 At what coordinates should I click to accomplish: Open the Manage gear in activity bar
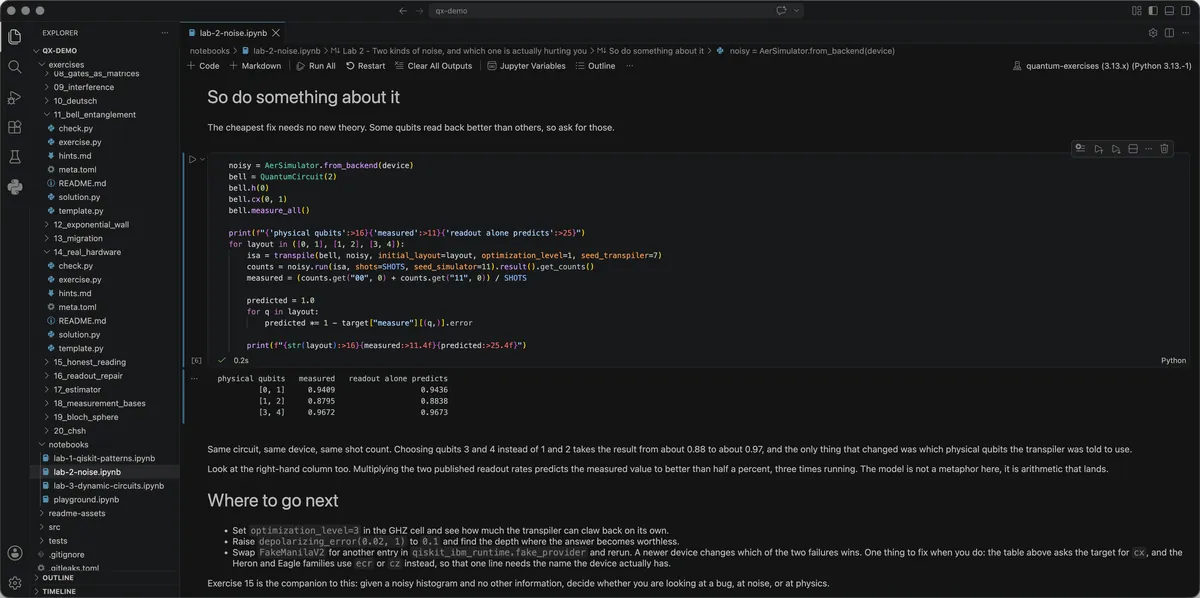(15, 582)
